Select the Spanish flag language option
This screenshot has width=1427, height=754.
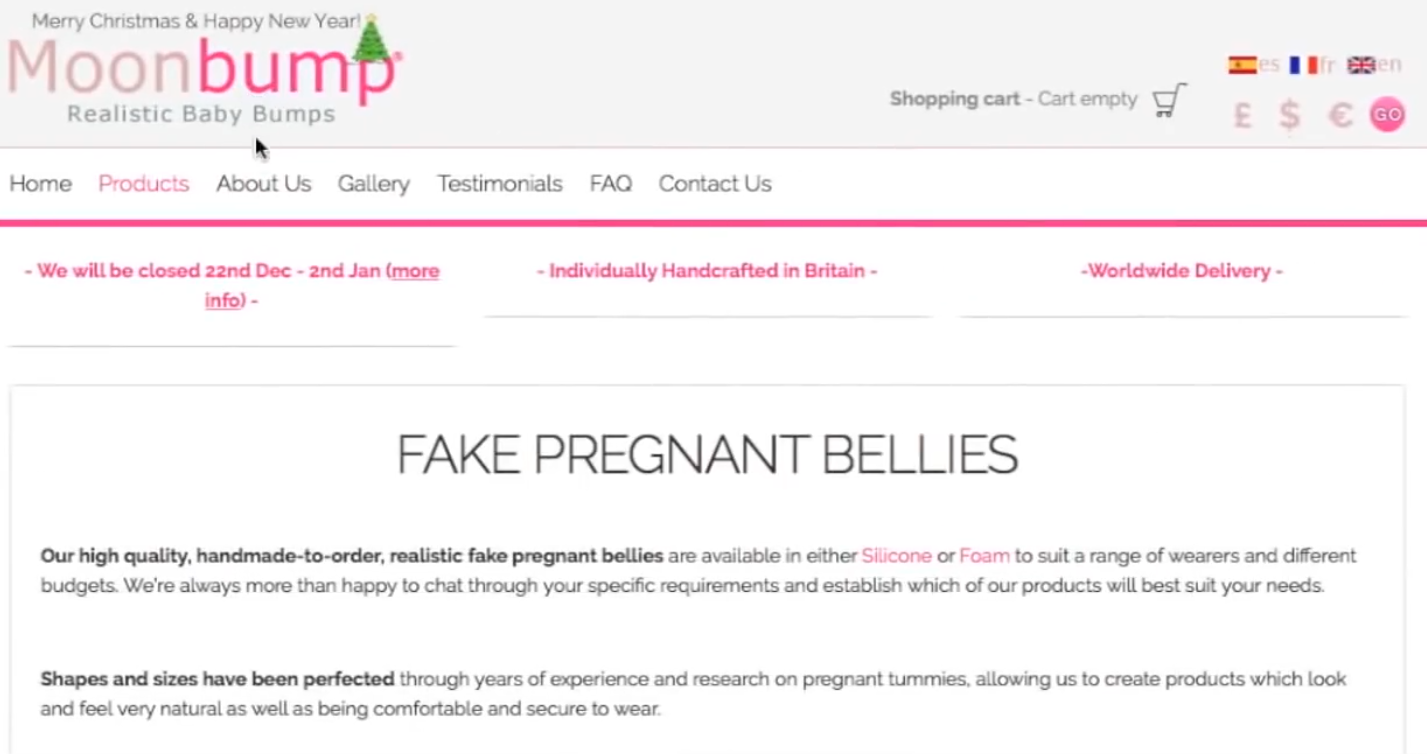click(x=1243, y=65)
